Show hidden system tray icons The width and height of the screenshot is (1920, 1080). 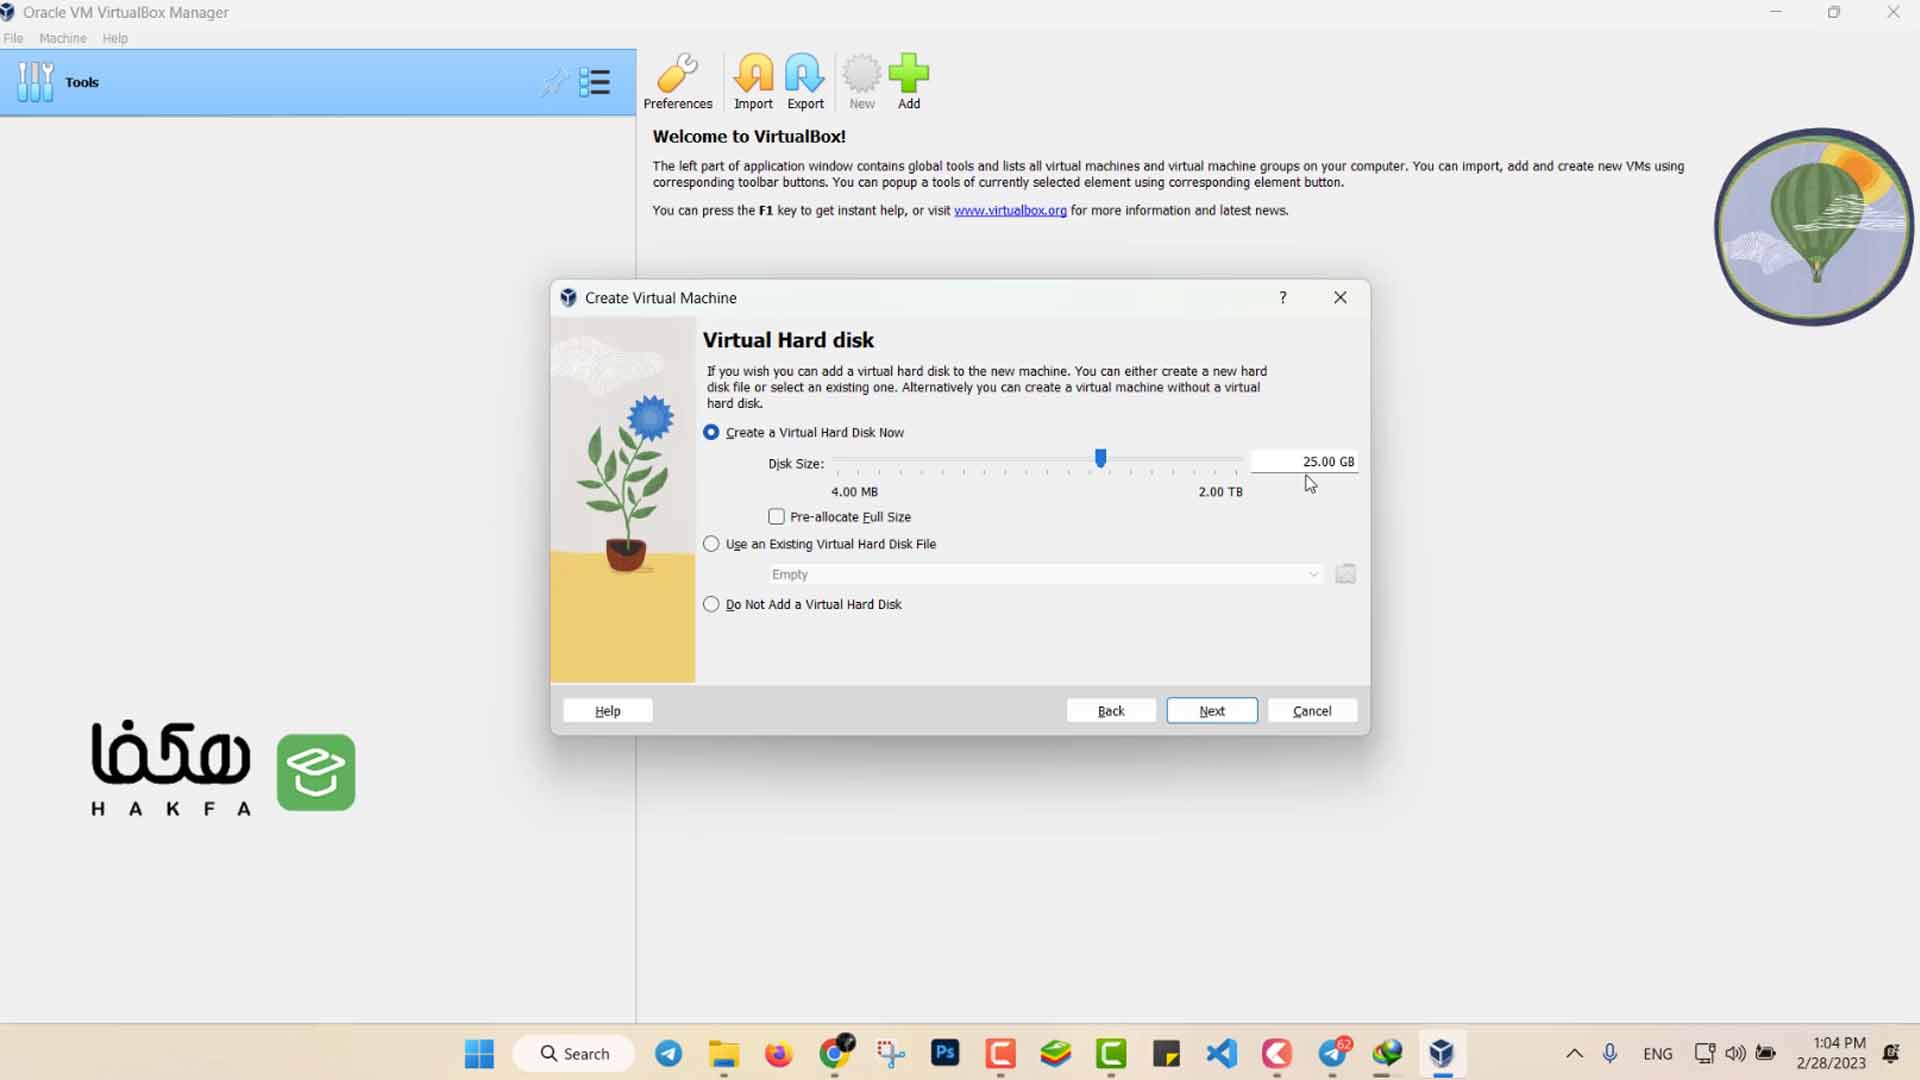tap(1574, 1053)
